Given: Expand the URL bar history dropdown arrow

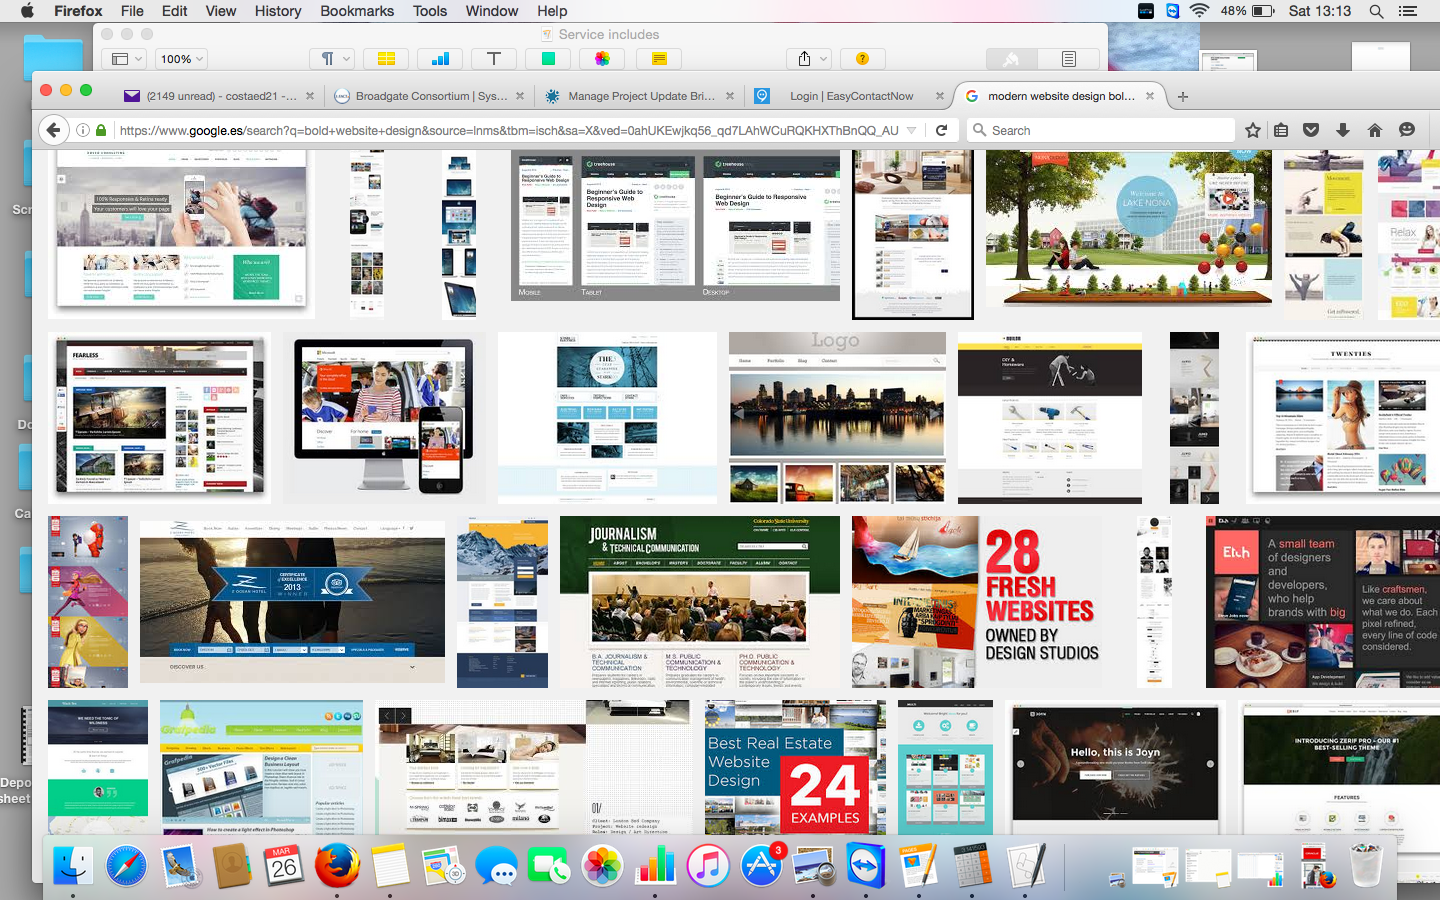Looking at the screenshot, I should (x=911, y=130).
